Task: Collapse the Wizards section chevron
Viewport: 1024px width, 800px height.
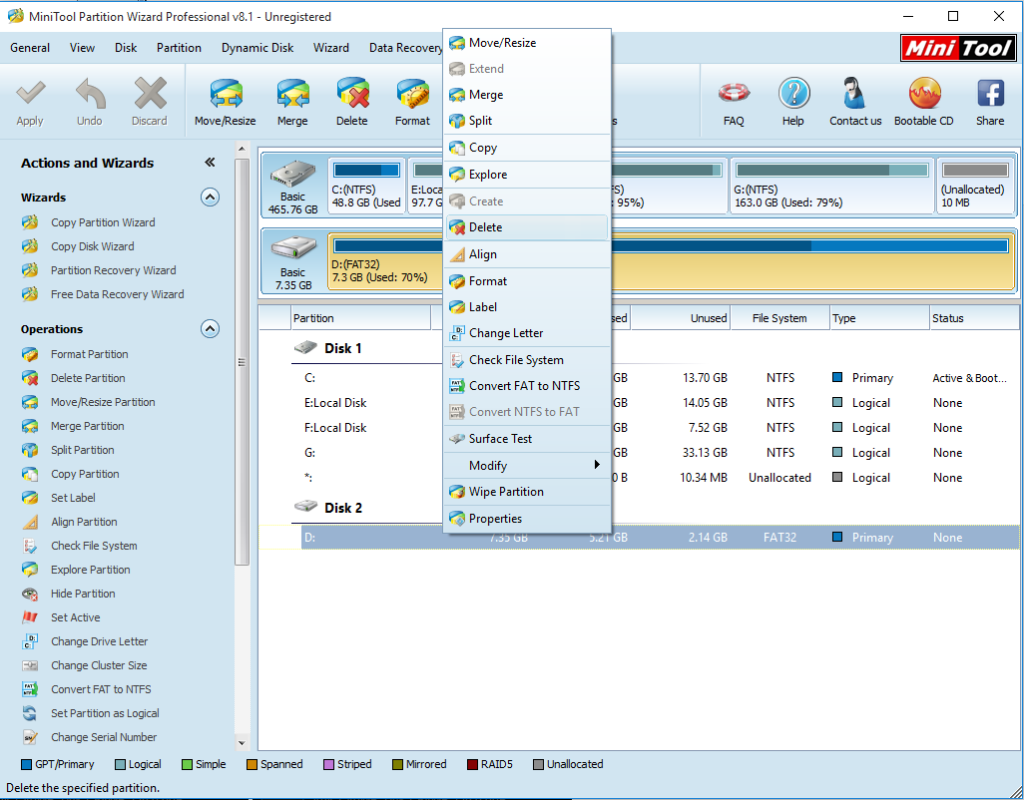Action: pyautogui.click(x=210, y=197)
